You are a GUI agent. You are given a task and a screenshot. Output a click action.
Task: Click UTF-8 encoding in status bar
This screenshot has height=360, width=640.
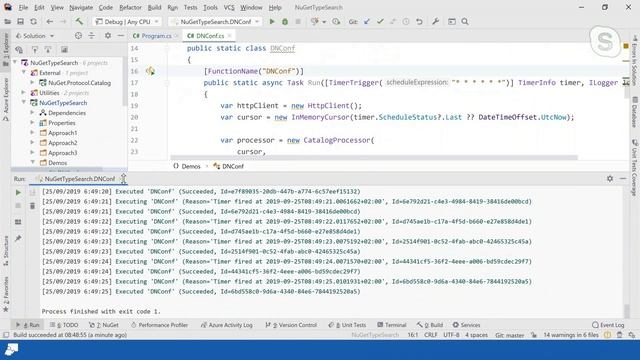[451, 335]
